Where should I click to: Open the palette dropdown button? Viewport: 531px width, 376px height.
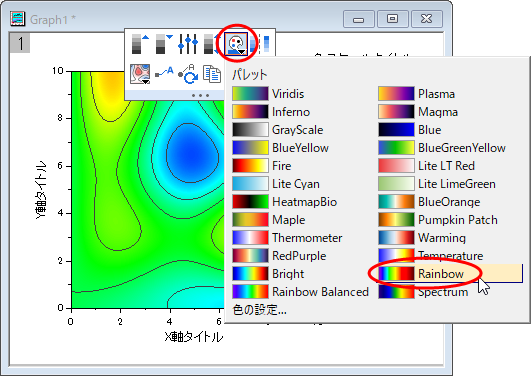click(x=236, y=44)
